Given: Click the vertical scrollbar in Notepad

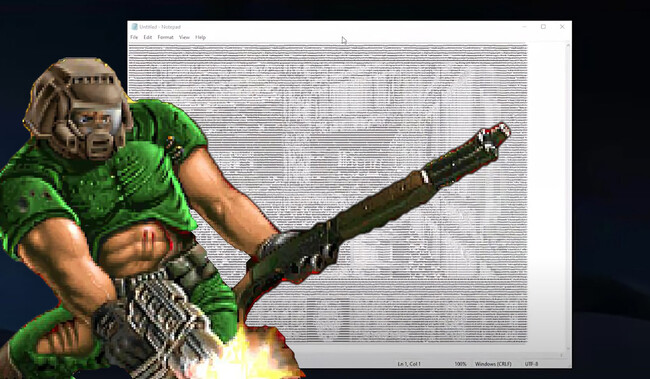Looking at the screenshot, I should click(568, 197).
